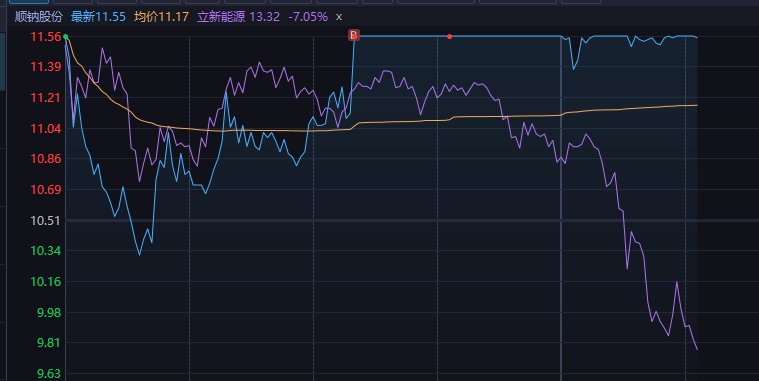759x381 pixels.
Task: Select the 顺钠股份 stock name label
Action: (39, 17)
